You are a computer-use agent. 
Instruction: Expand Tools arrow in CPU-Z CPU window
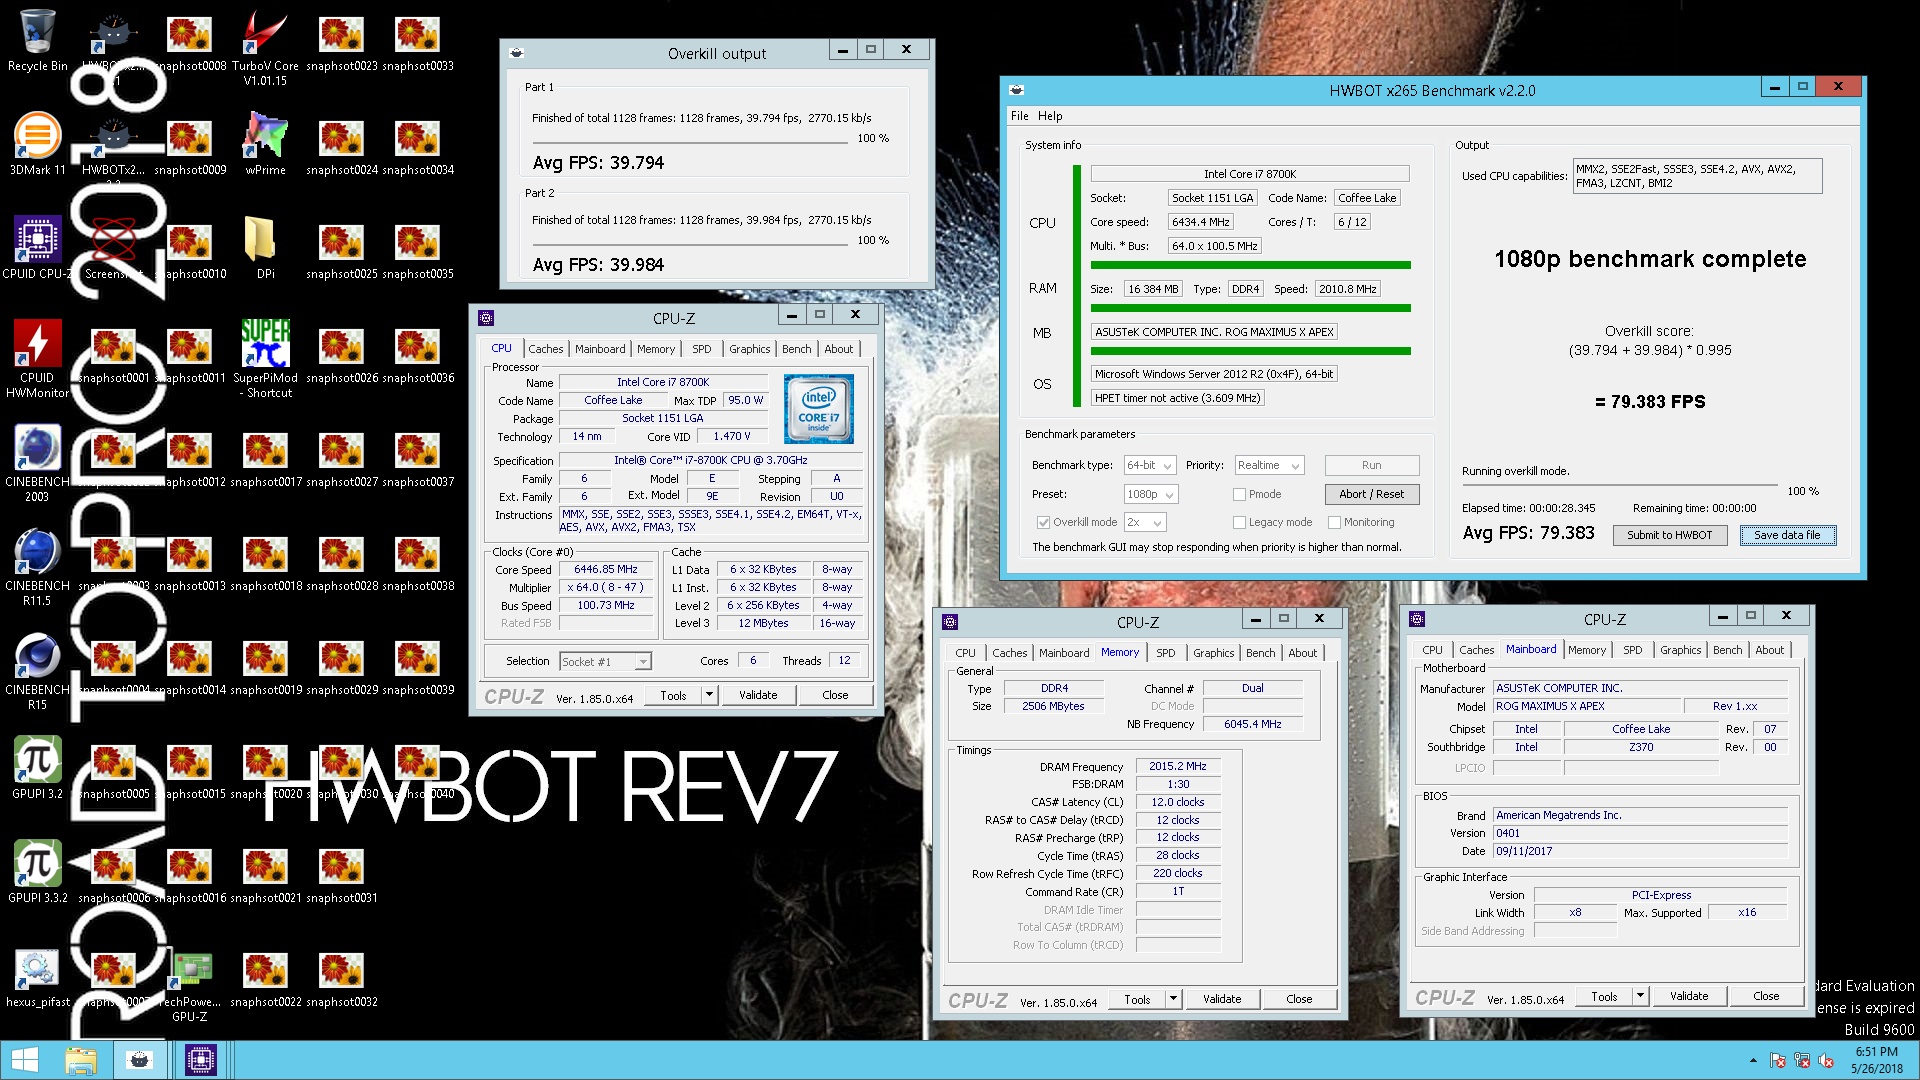coord(709,695)
